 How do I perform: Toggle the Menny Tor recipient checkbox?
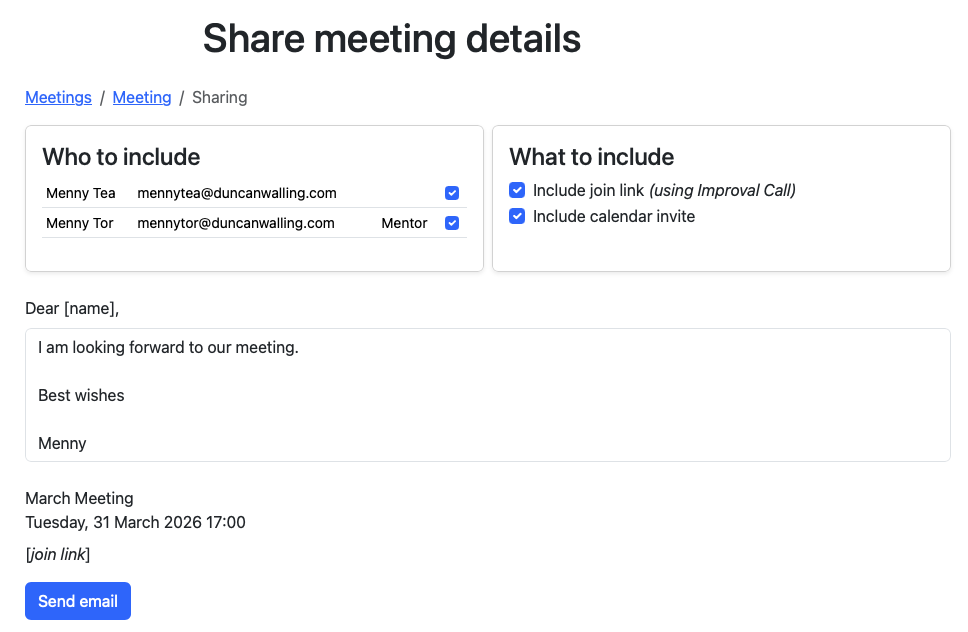(452, 223)
